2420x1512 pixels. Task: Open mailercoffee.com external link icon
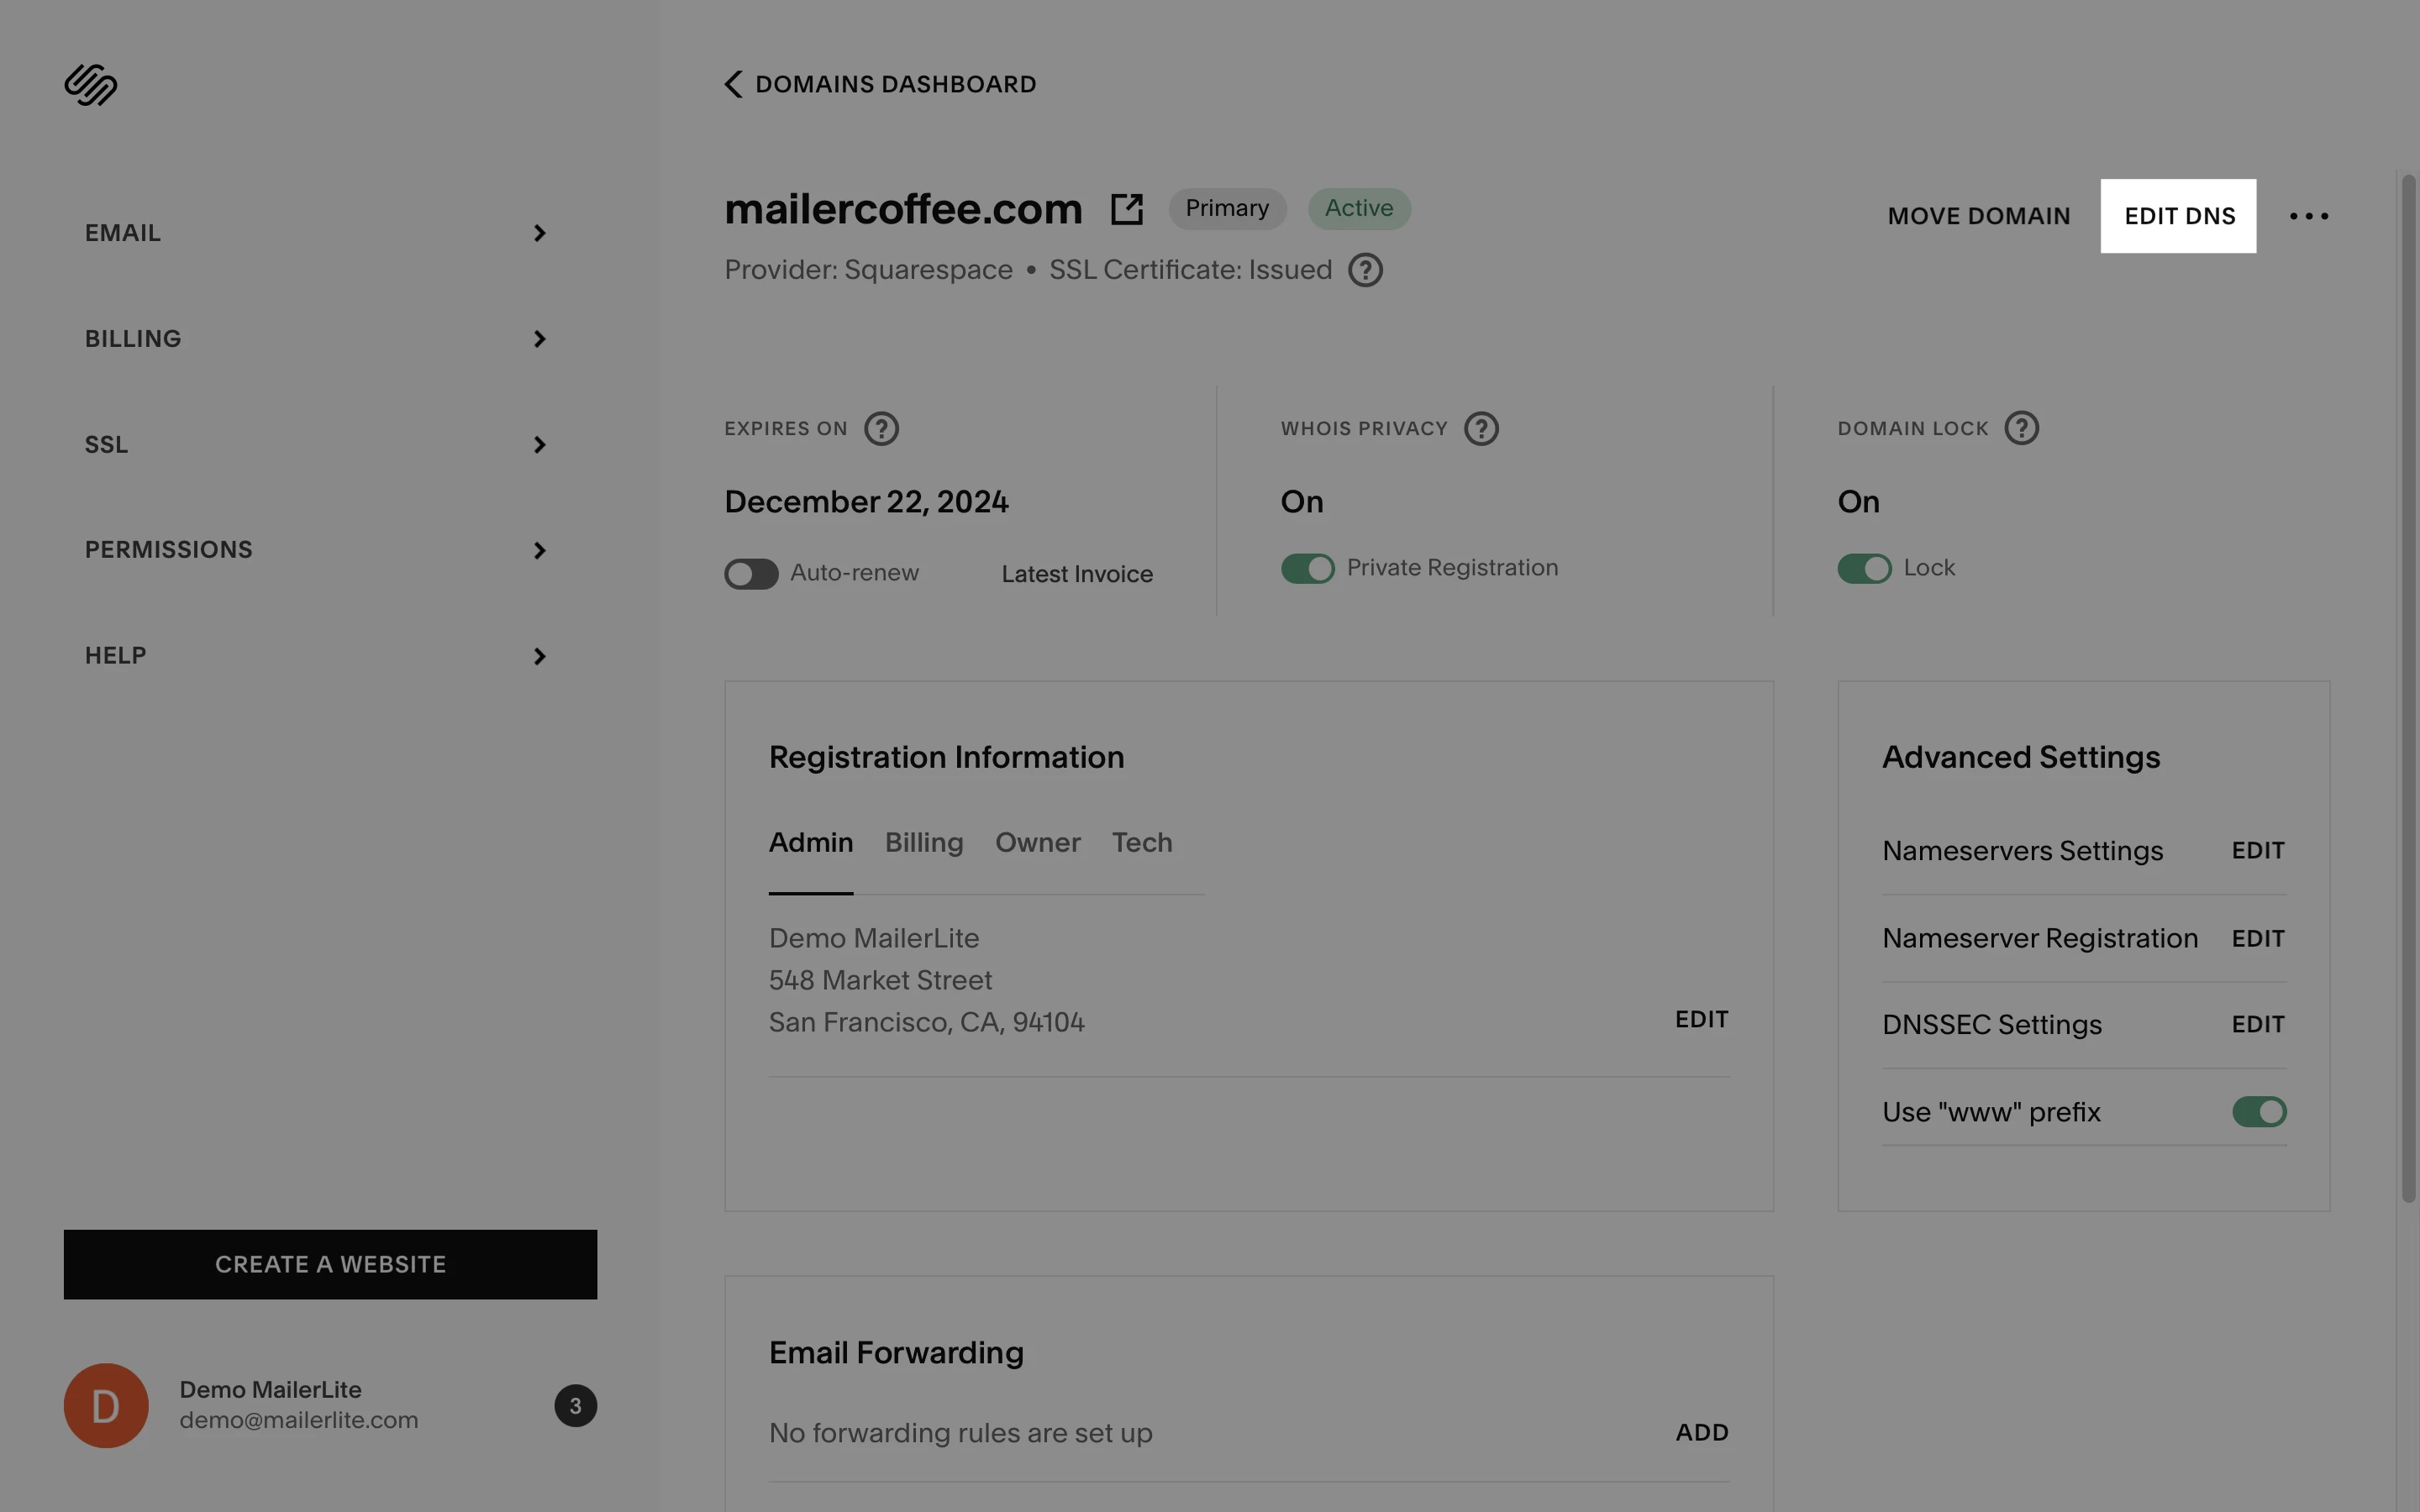(1126, 209)
